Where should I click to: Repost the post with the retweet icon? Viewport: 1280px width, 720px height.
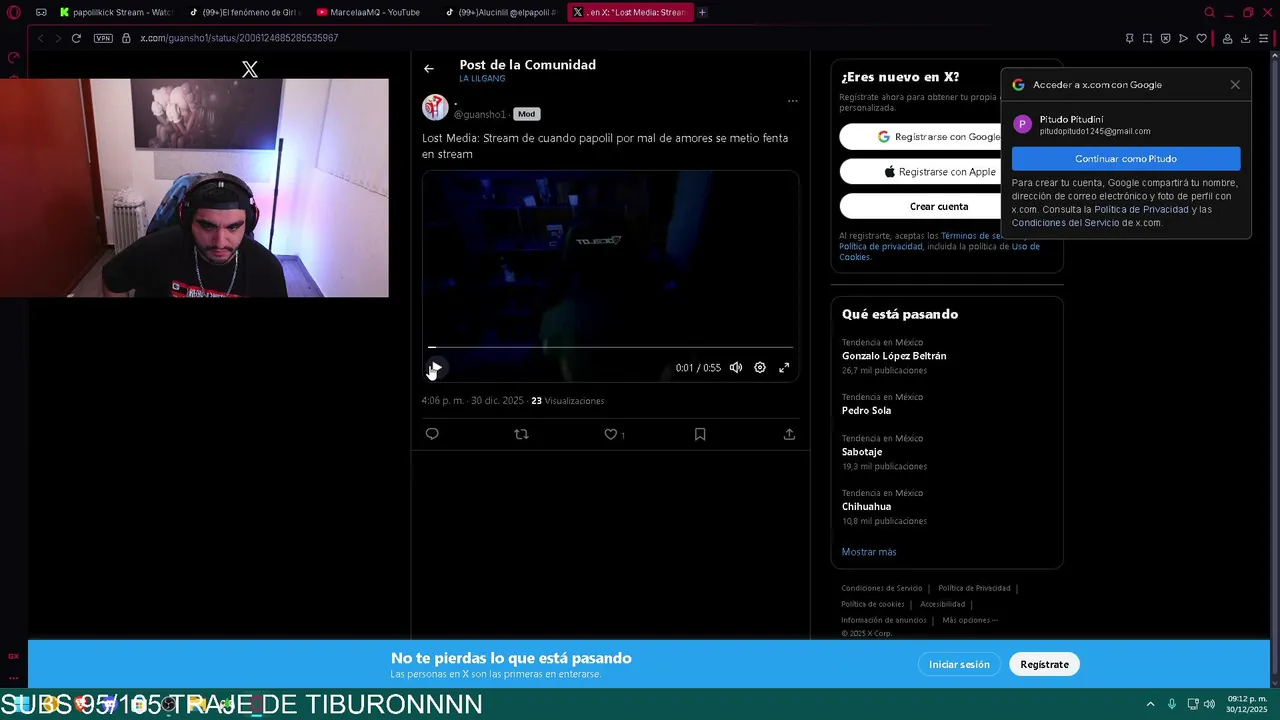pos(521,434)
